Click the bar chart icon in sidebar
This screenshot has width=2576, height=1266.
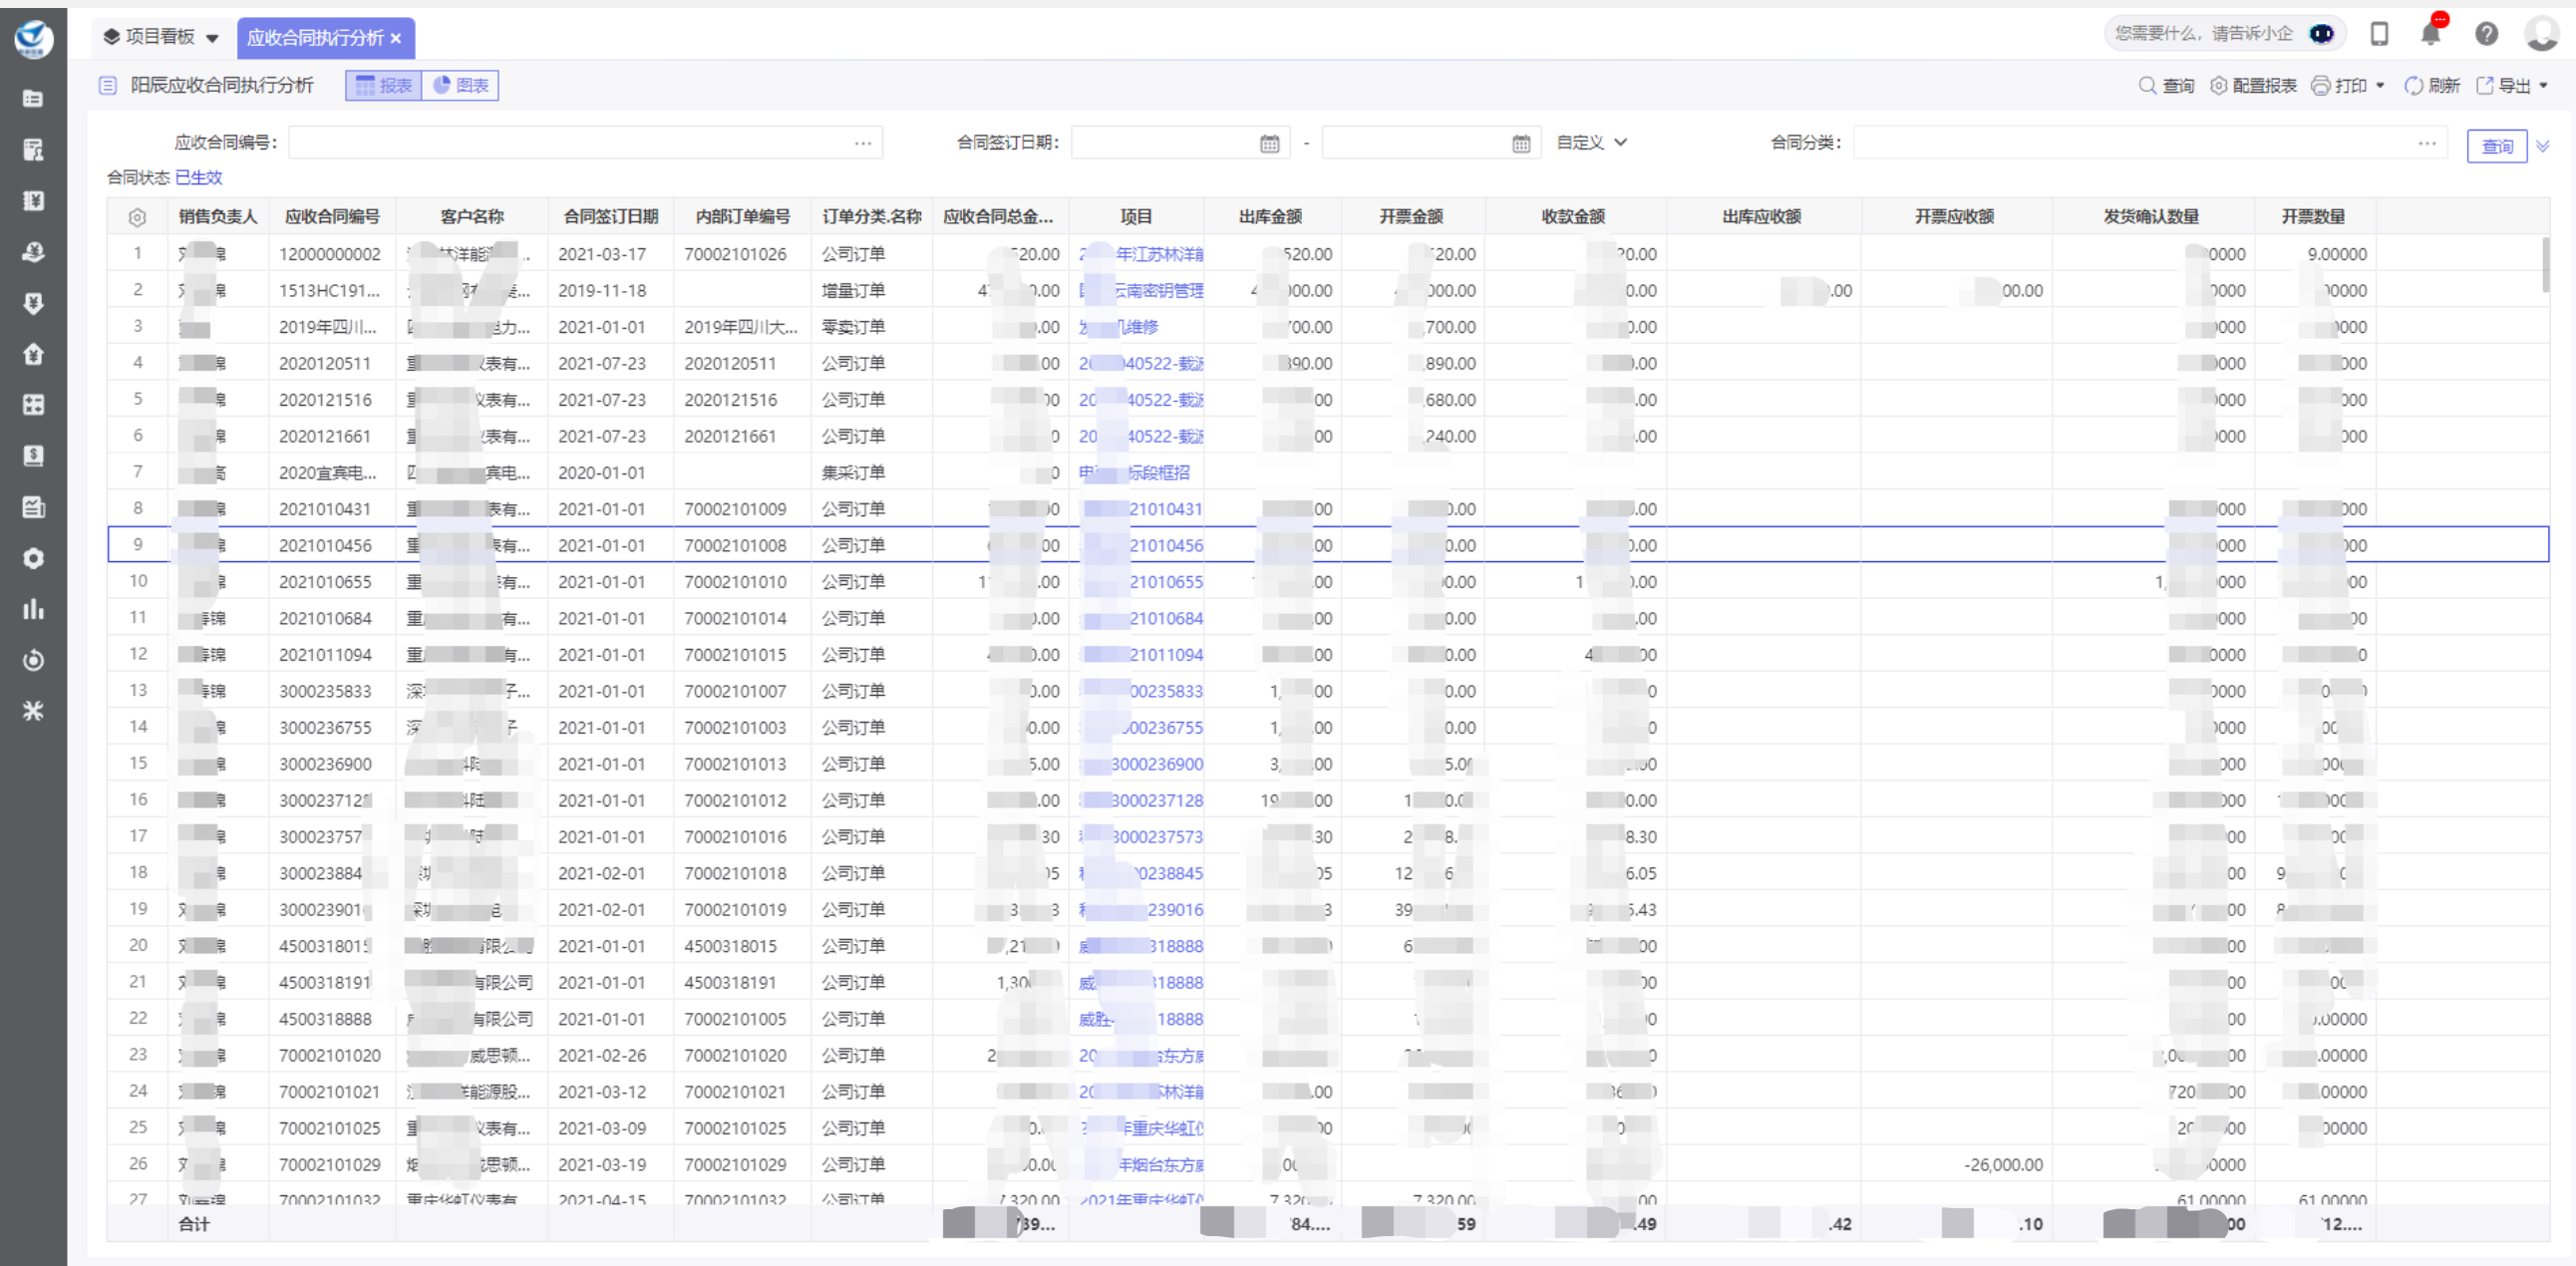pyautogui.click(x=33, y=609)
